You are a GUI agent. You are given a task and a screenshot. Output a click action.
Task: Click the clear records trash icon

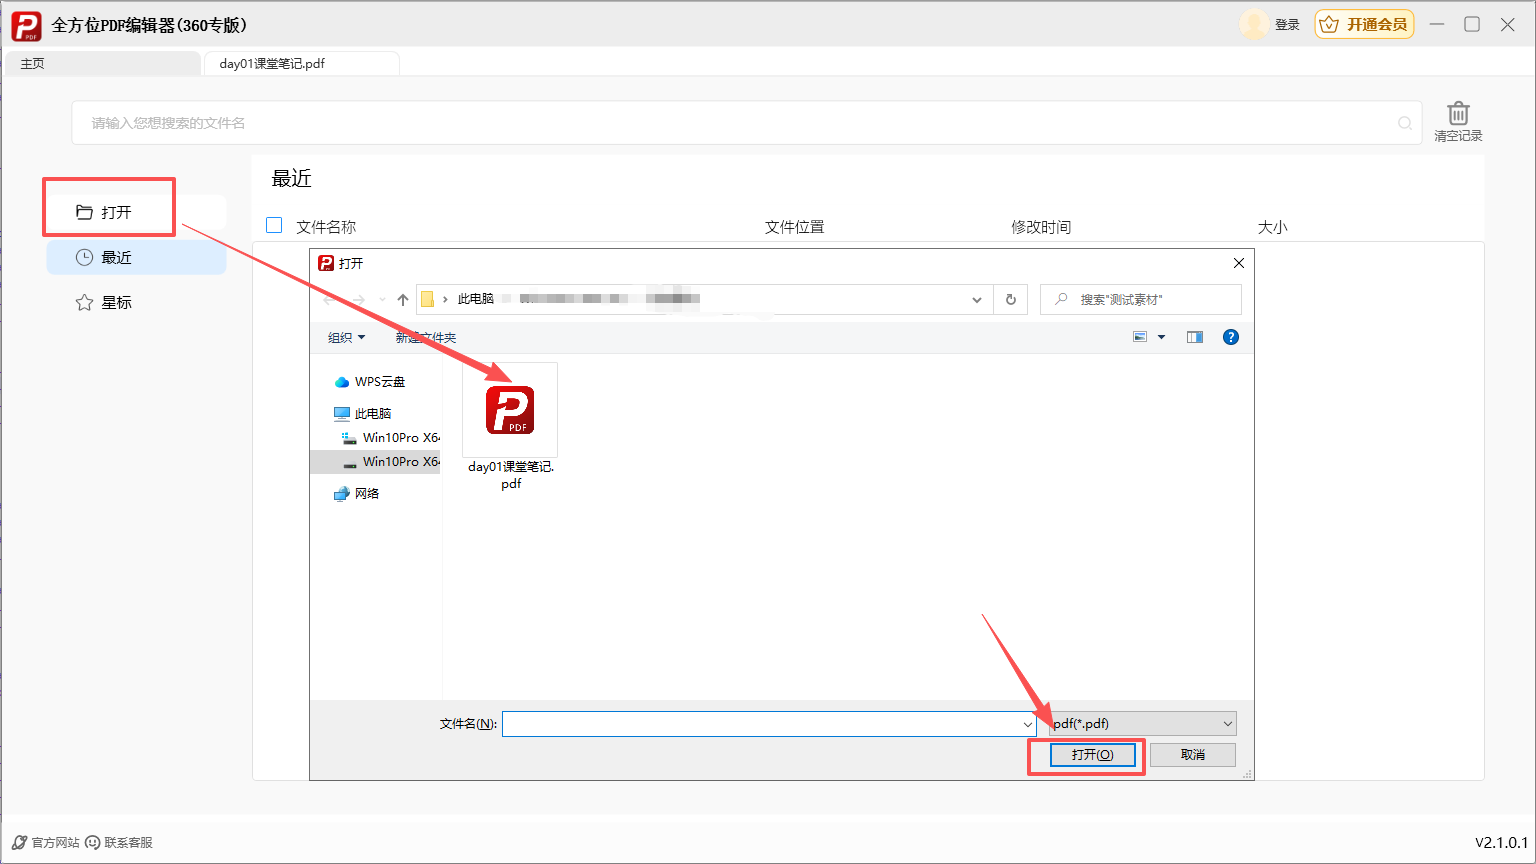point(1458,114)
